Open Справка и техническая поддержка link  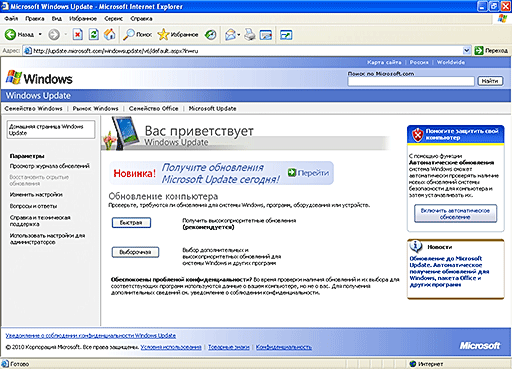coord(40,221)
